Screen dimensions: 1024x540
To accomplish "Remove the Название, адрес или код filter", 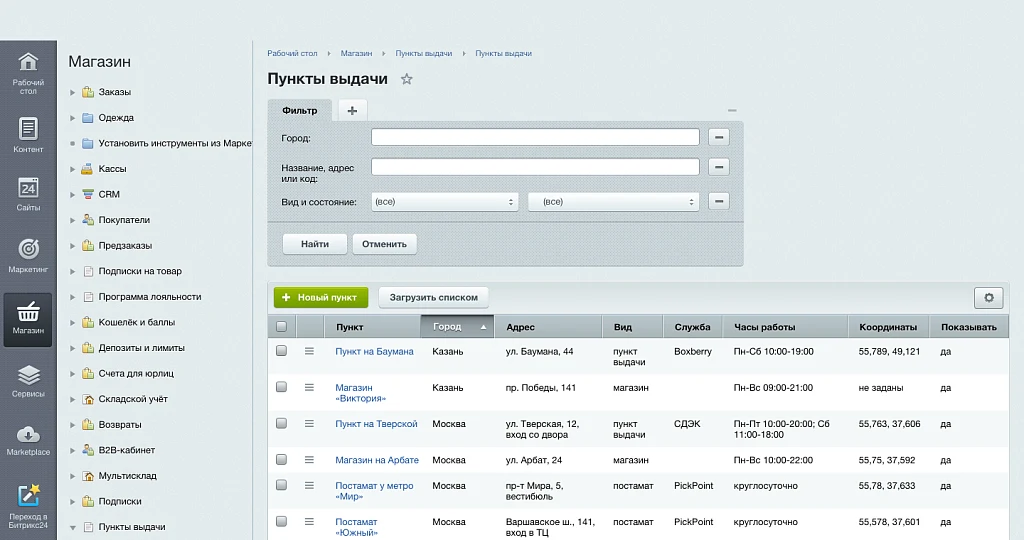I will tap(718, 167).
